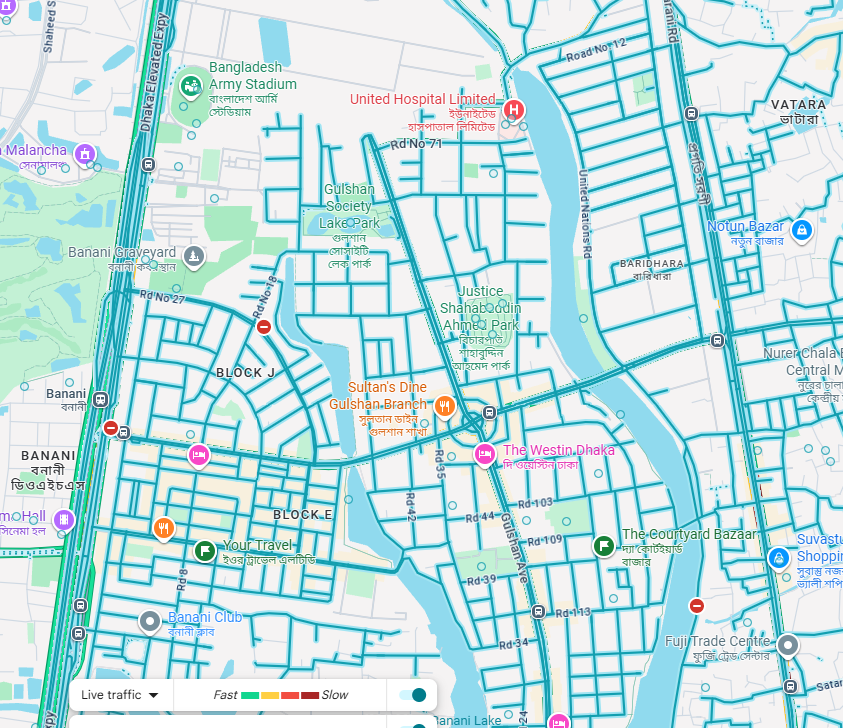Open the United Hospital Limited marker

[513, 110]
